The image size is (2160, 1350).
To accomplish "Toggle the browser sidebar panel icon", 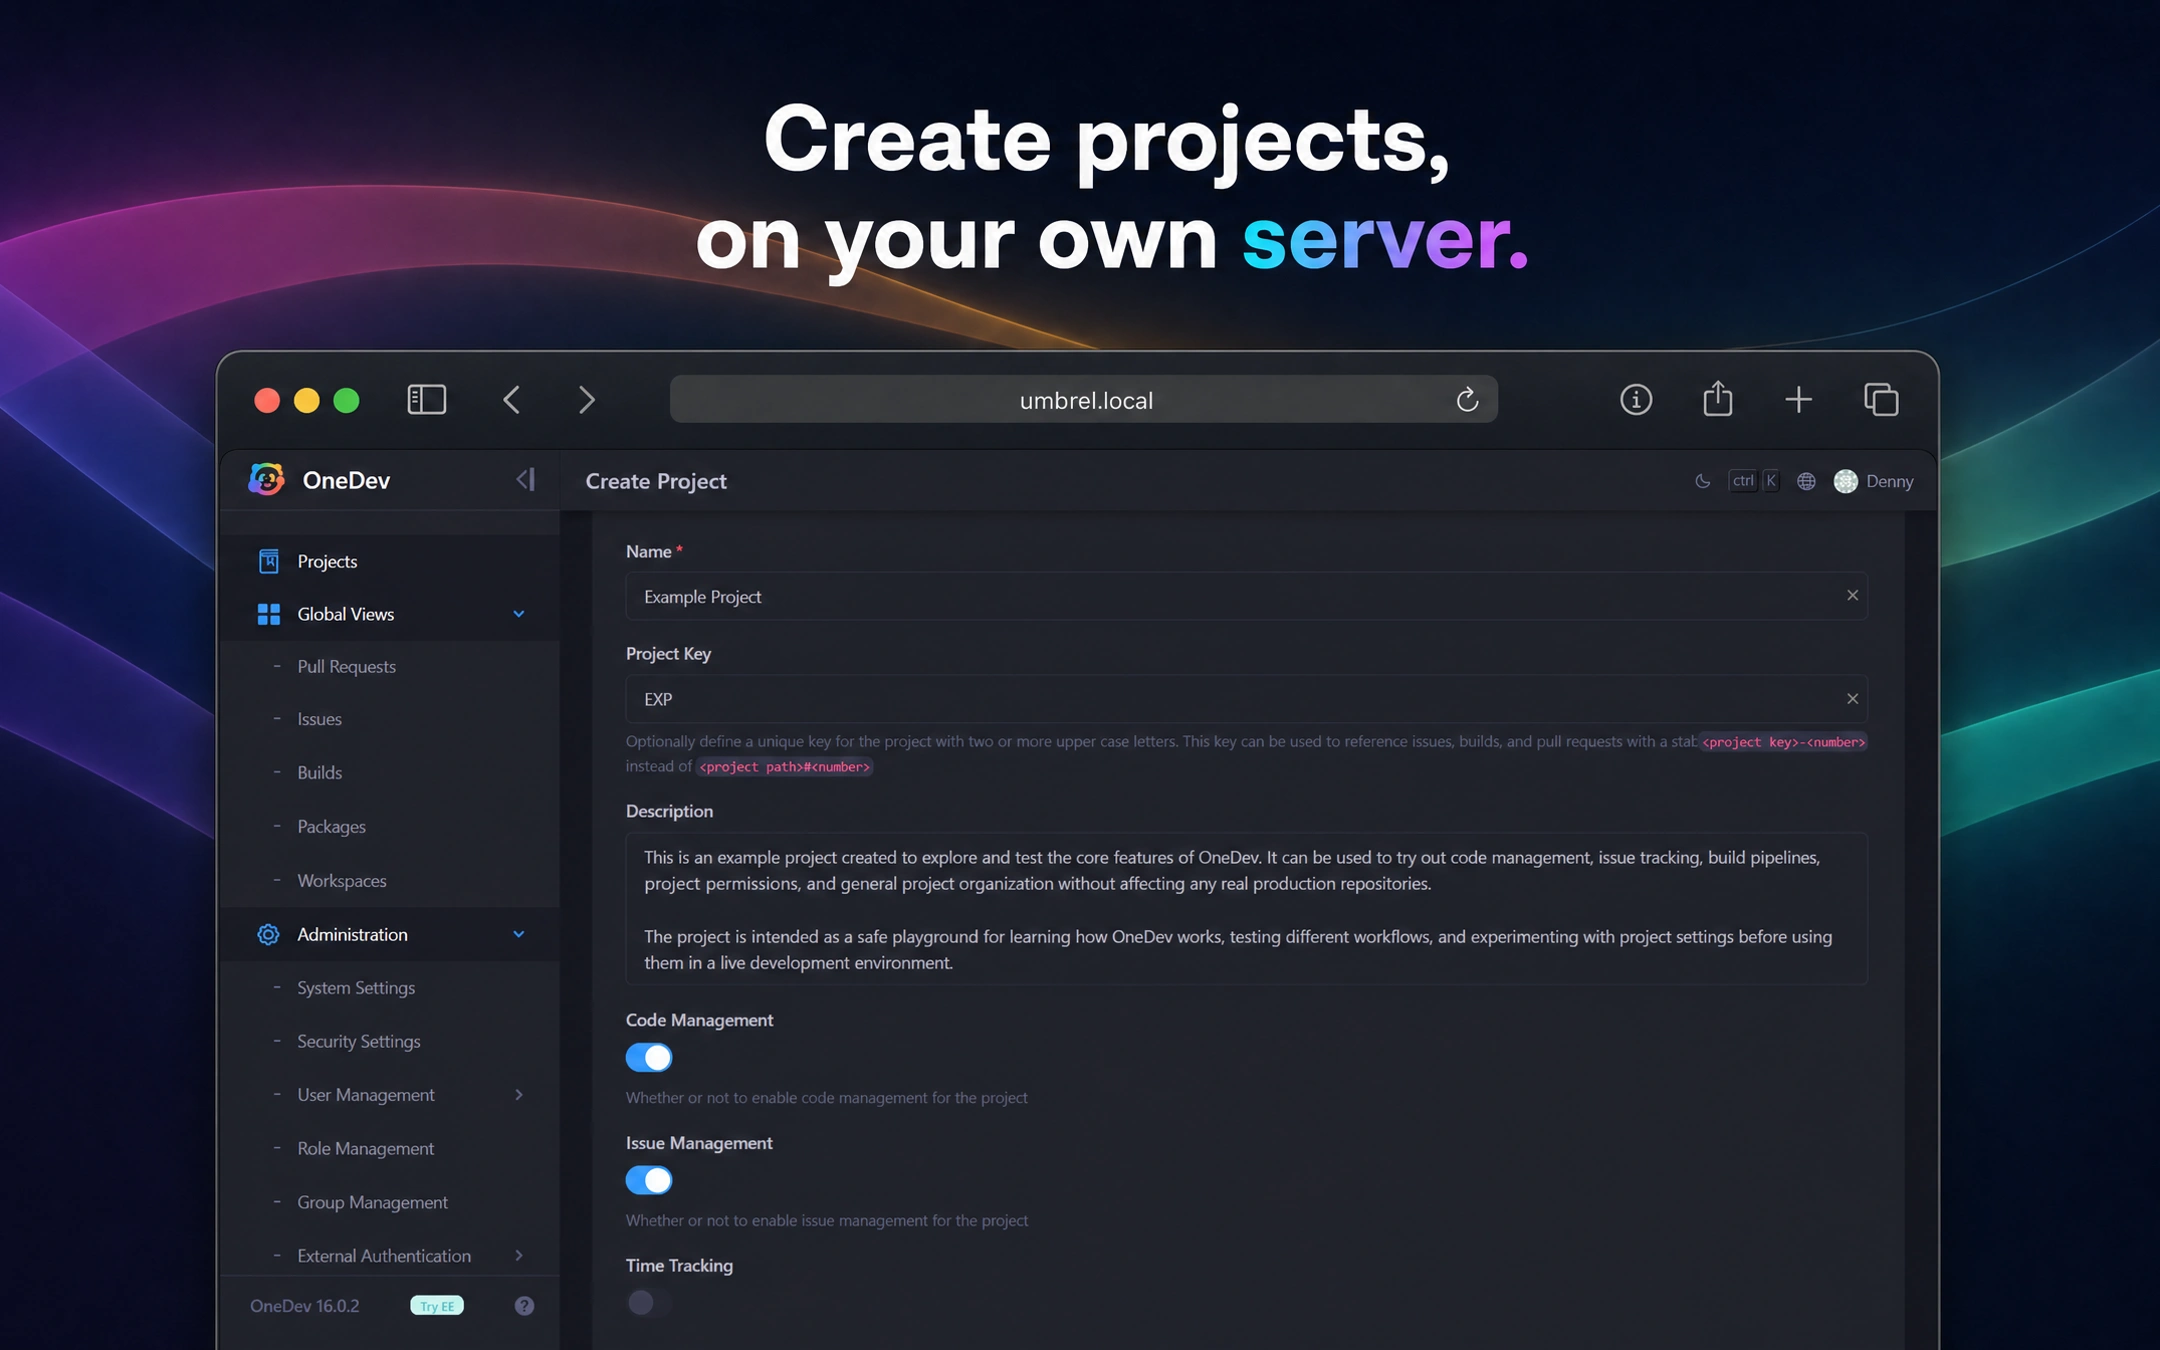I will pyautogui.click(x=426, y=400).
